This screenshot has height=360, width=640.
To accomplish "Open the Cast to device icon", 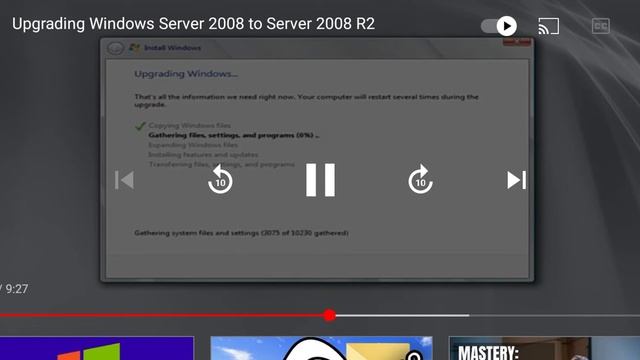I will (x=549, y=26).
